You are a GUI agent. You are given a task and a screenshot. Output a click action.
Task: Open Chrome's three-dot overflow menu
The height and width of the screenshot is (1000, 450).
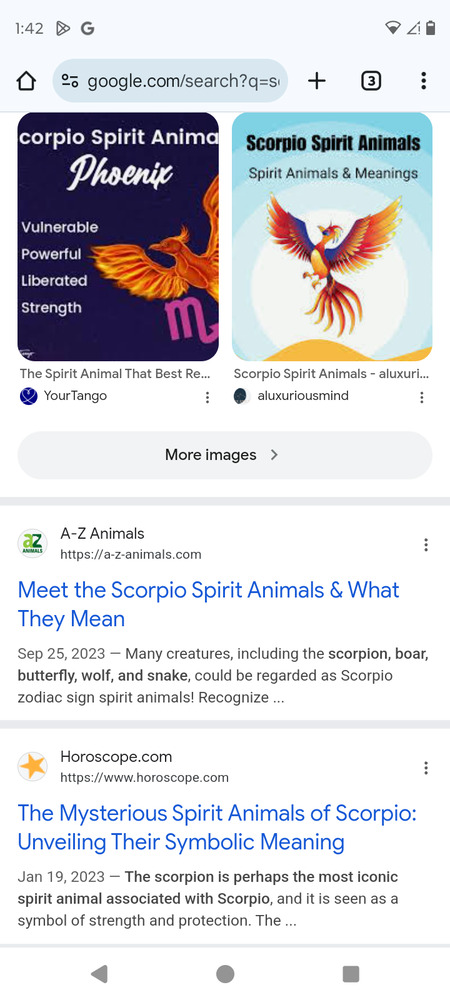[x=423, y=81]
